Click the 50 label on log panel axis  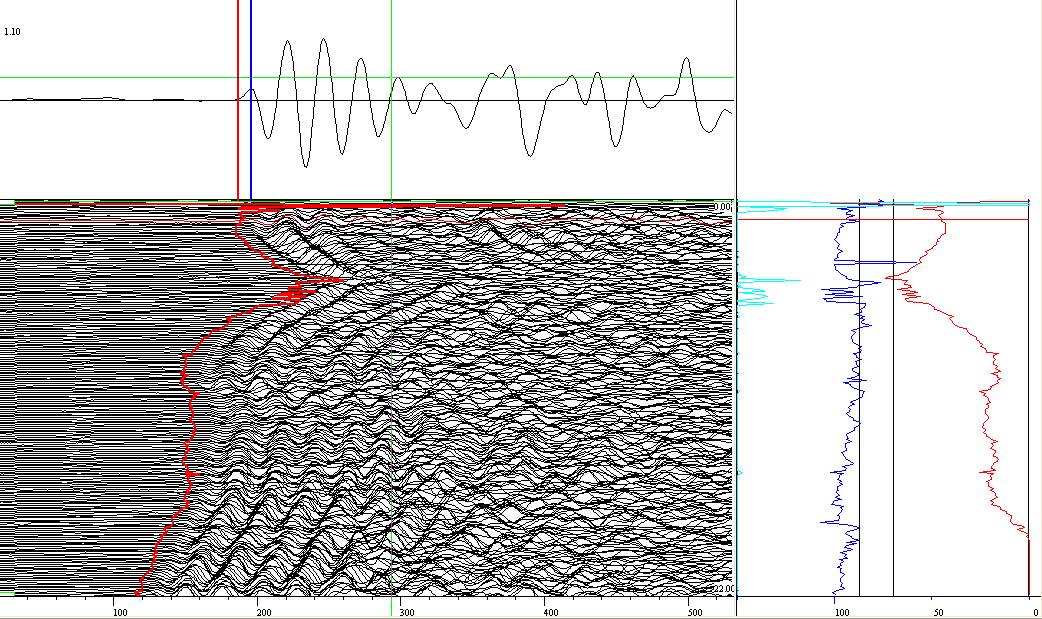click(x=937, y=611)
